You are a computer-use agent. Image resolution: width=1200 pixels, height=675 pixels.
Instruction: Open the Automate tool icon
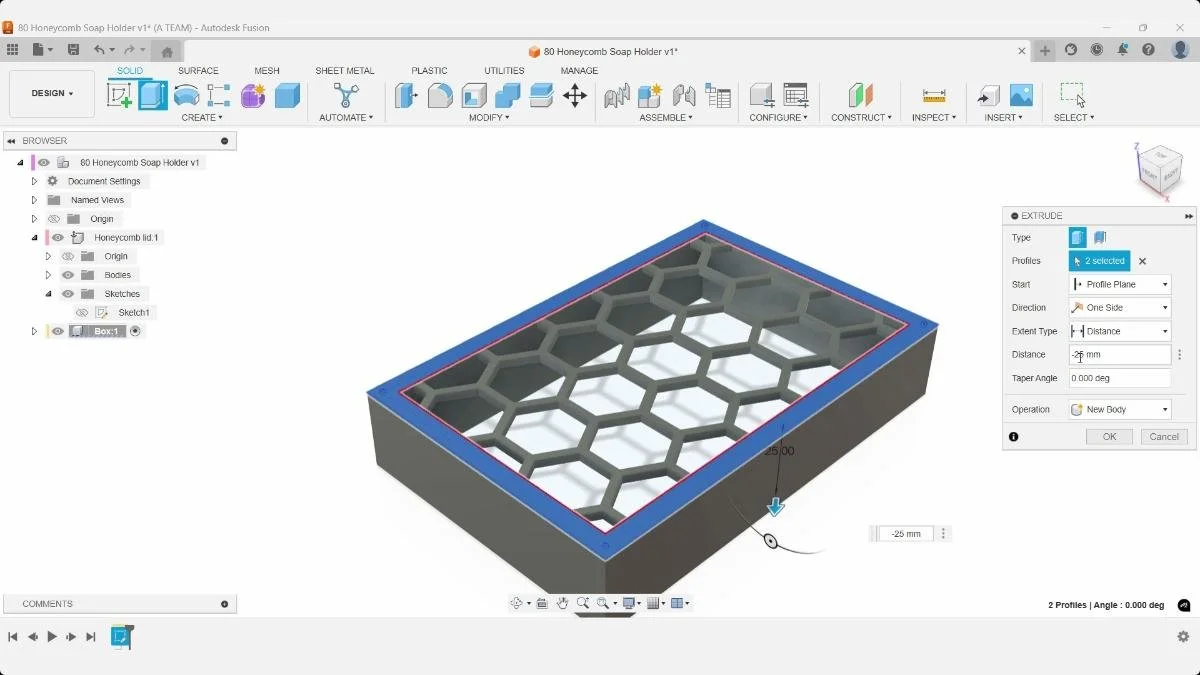(346, 95)
